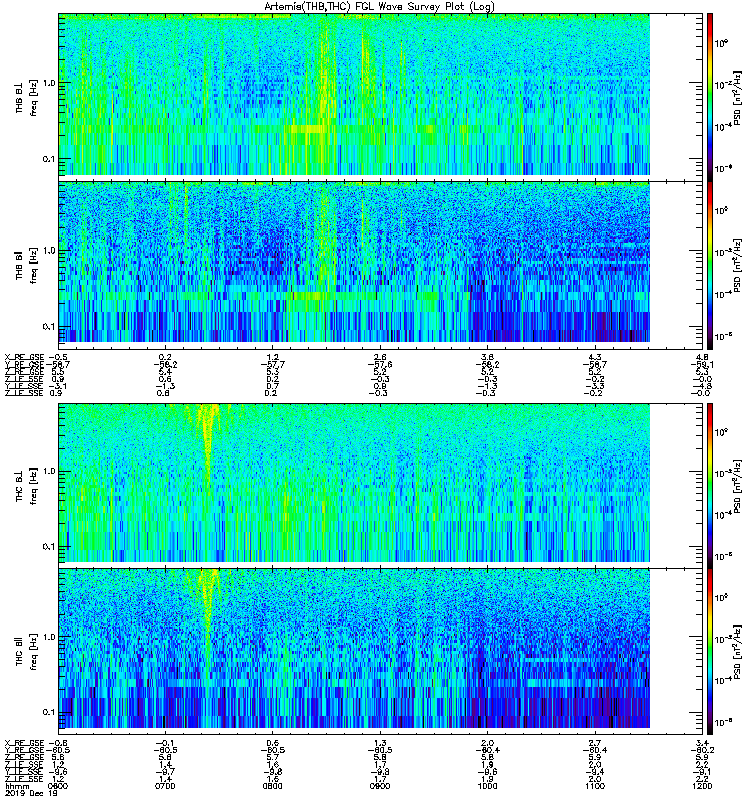The image size is (750, 800).
Task: Click the 10⁰ tick label on the THB B⊥ color bar
Action: coord(721,43)
